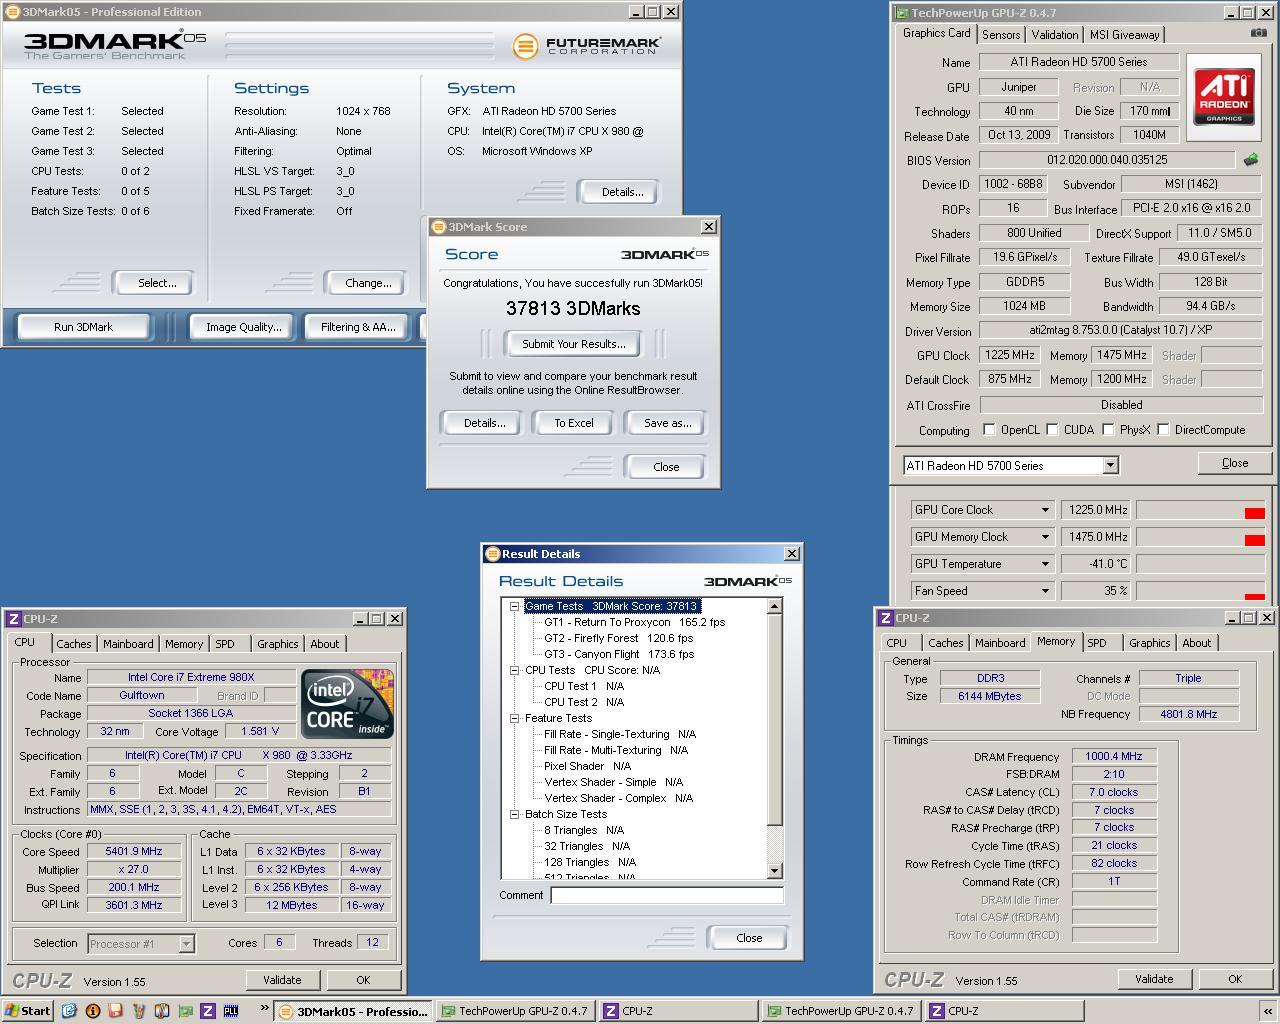Click the Futuremark Corporation logo

(x=586, y=46)
